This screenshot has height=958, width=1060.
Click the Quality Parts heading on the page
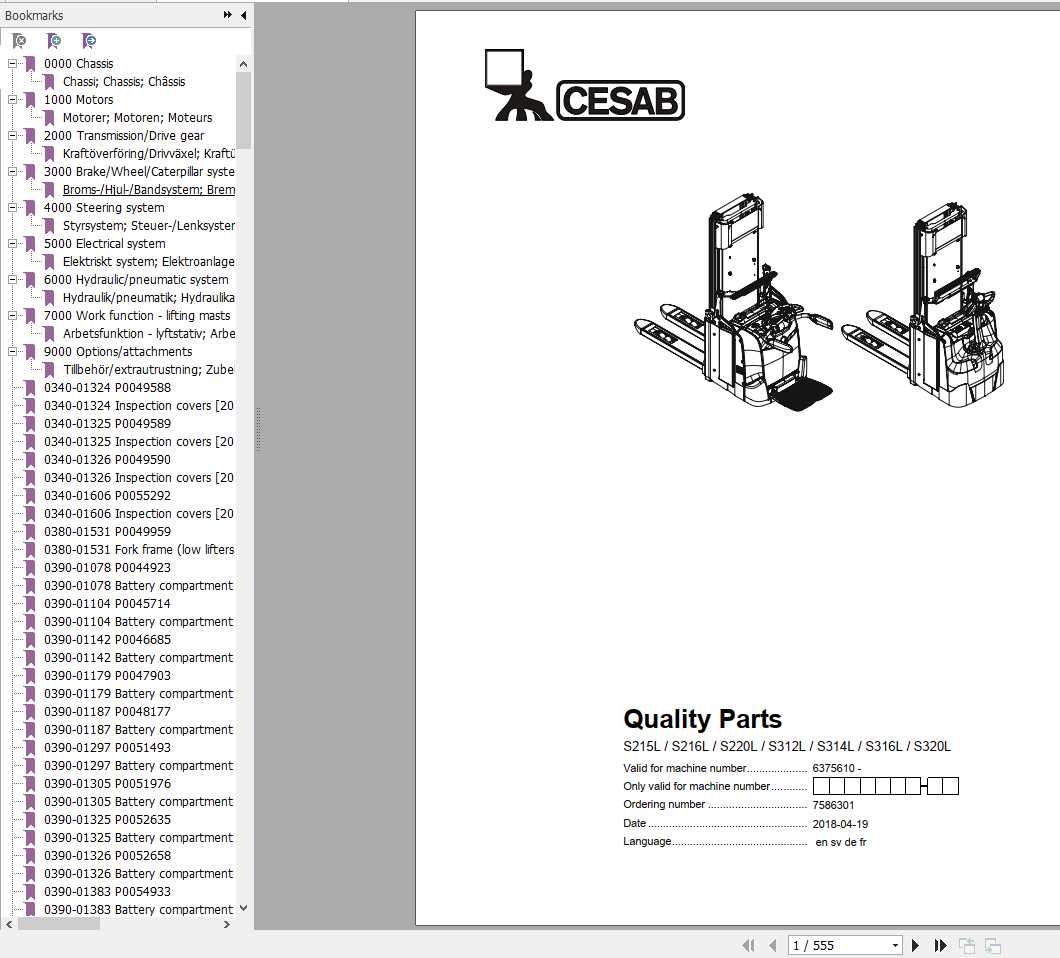[702, 719]
